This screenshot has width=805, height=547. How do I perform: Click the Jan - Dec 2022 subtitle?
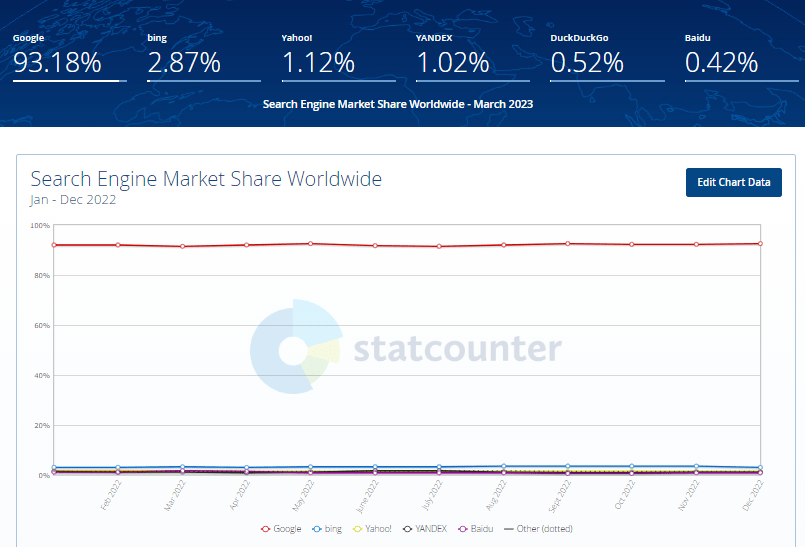[73, 199]
